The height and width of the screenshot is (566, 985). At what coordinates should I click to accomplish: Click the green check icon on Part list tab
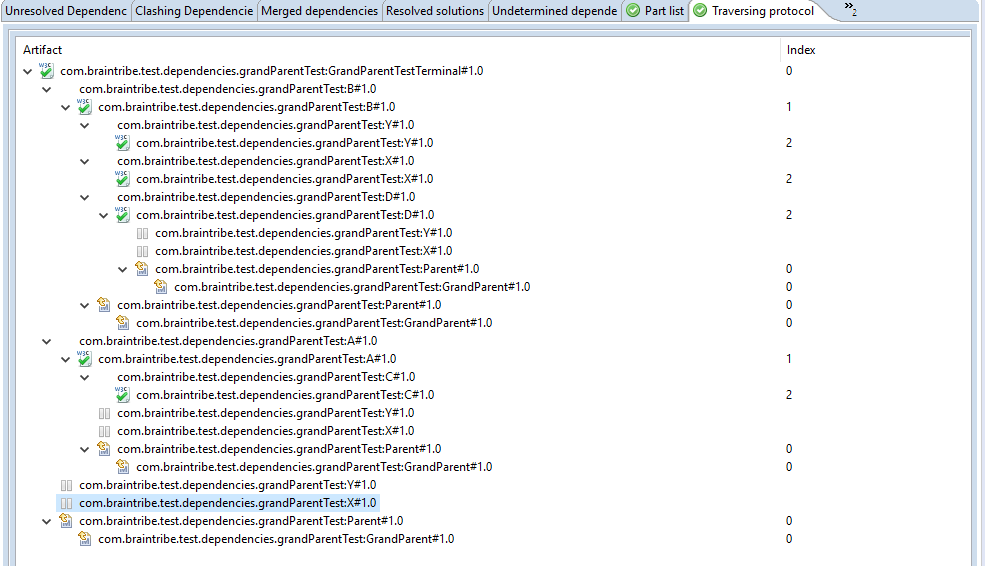click(633, 11)
